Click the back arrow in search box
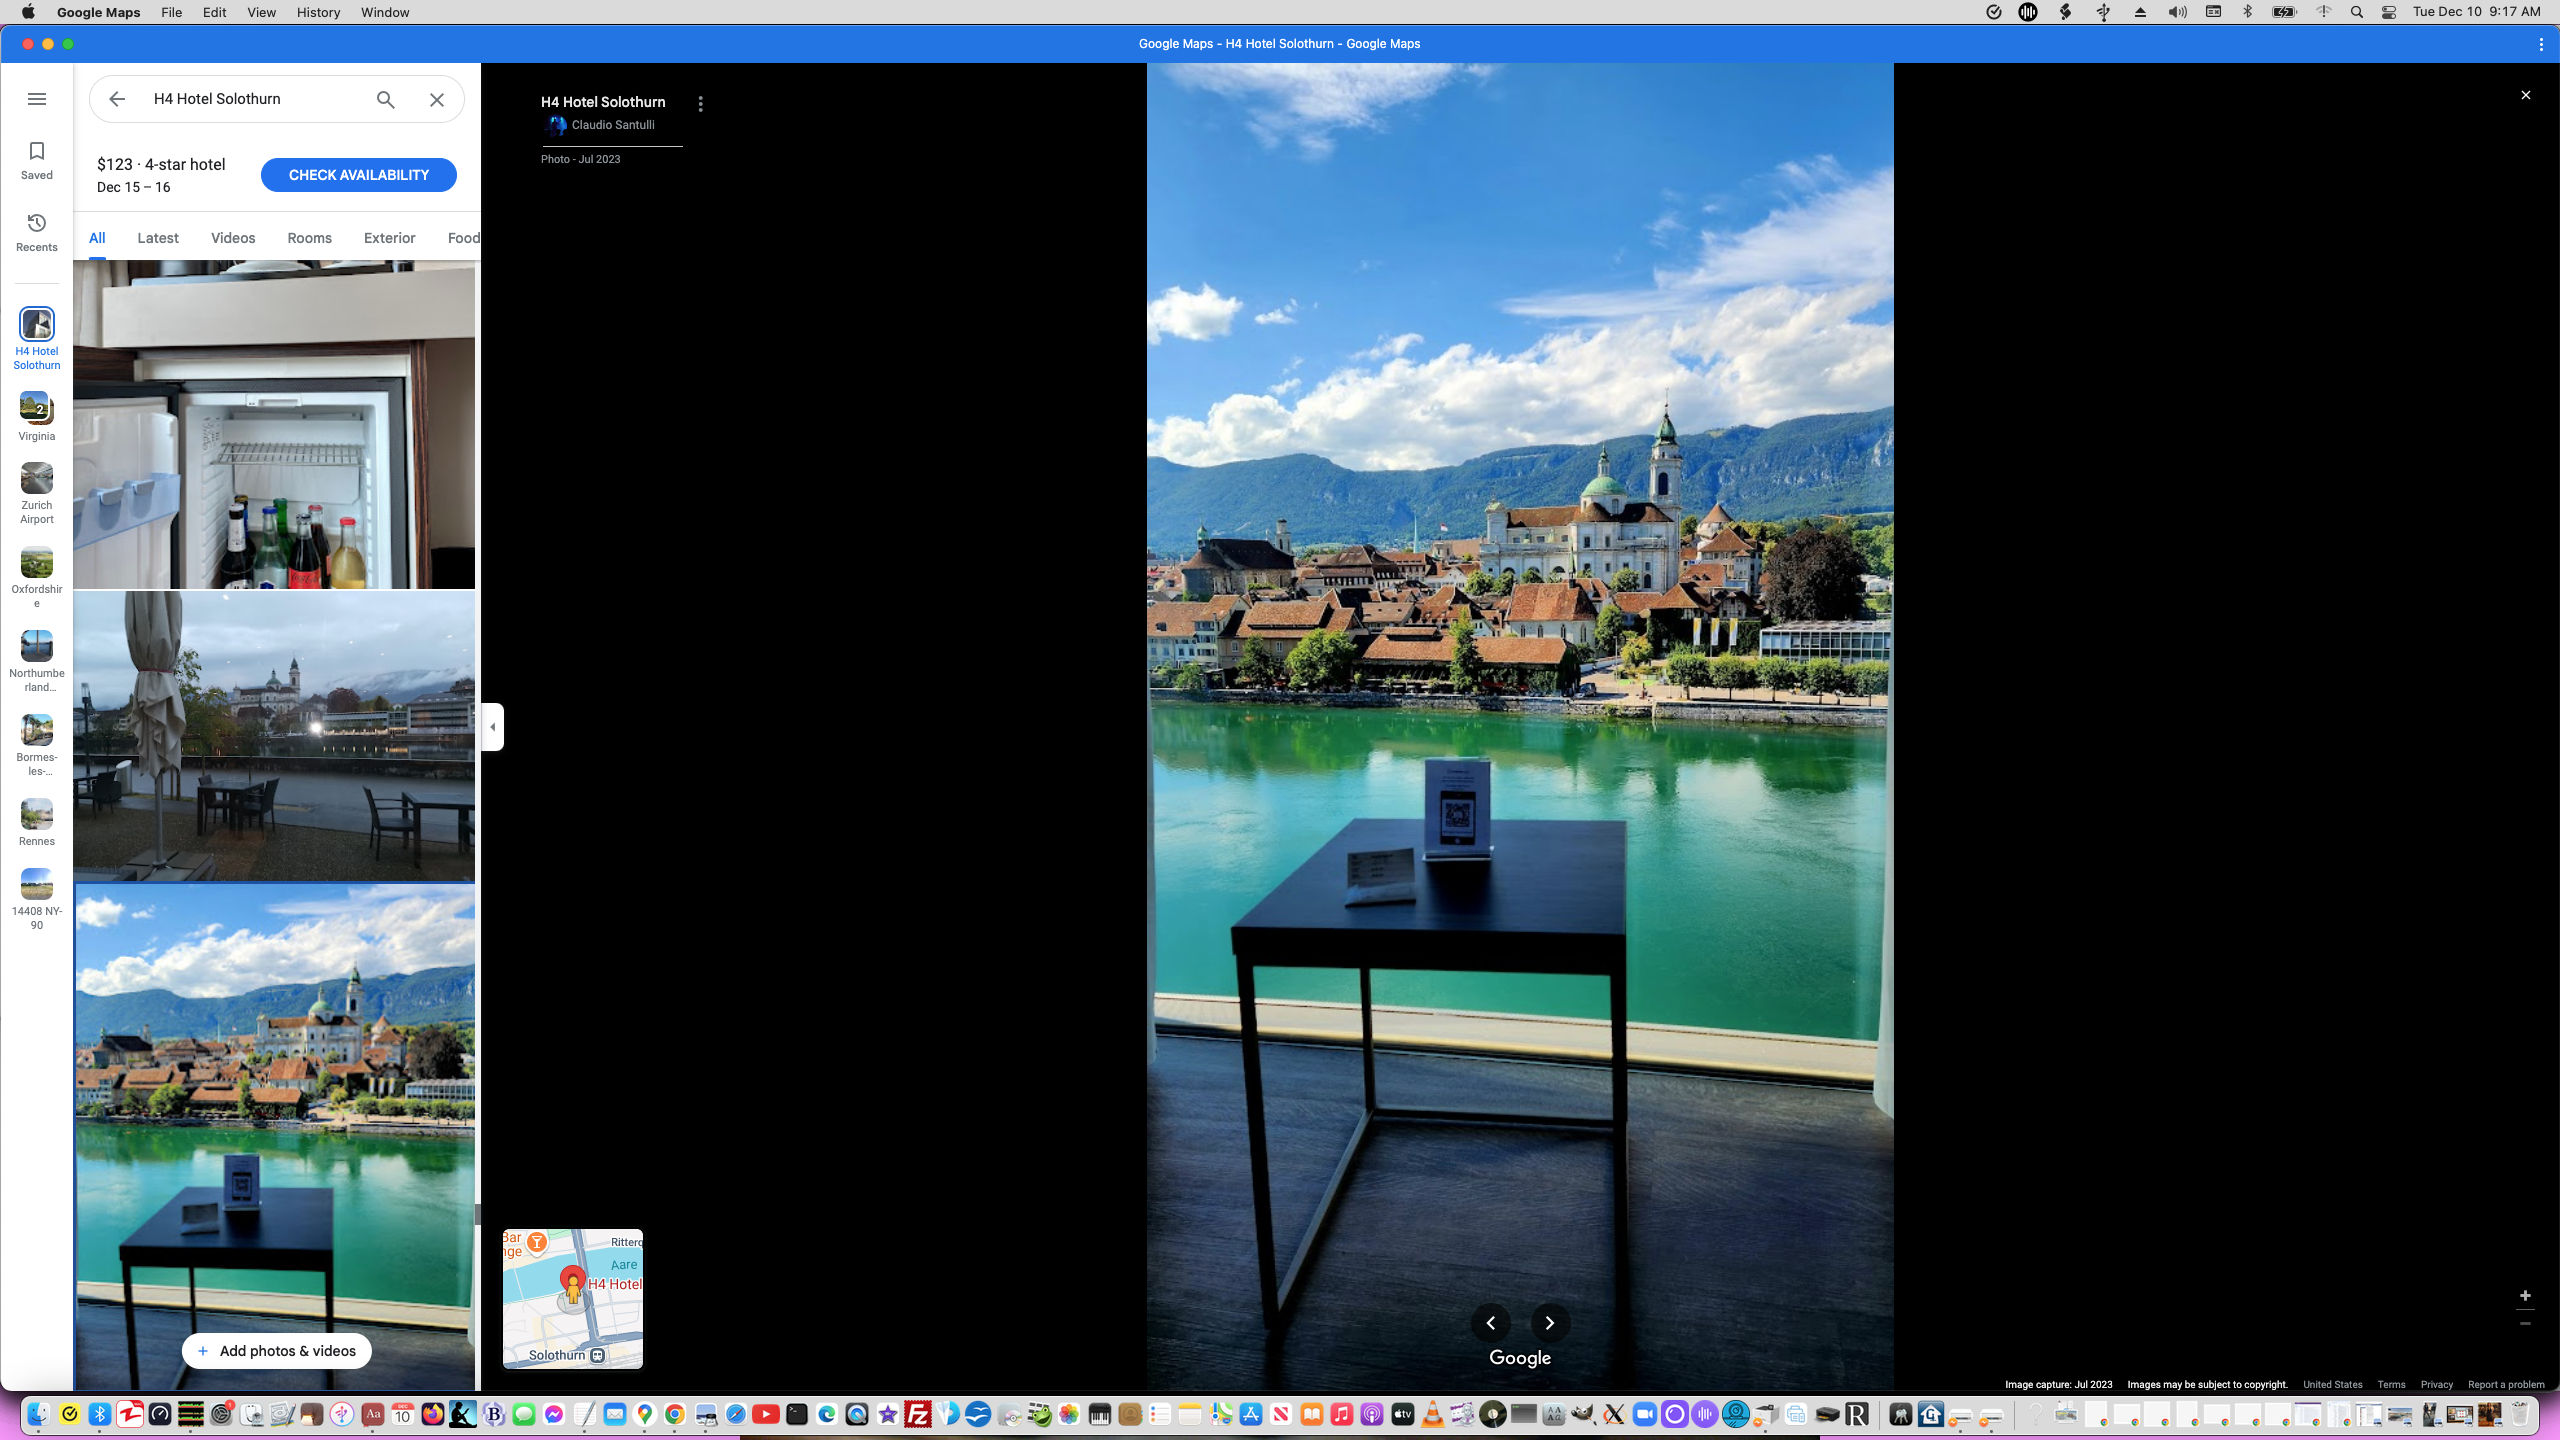This screenshot has height=1440, width=2560. coord(117,99)
